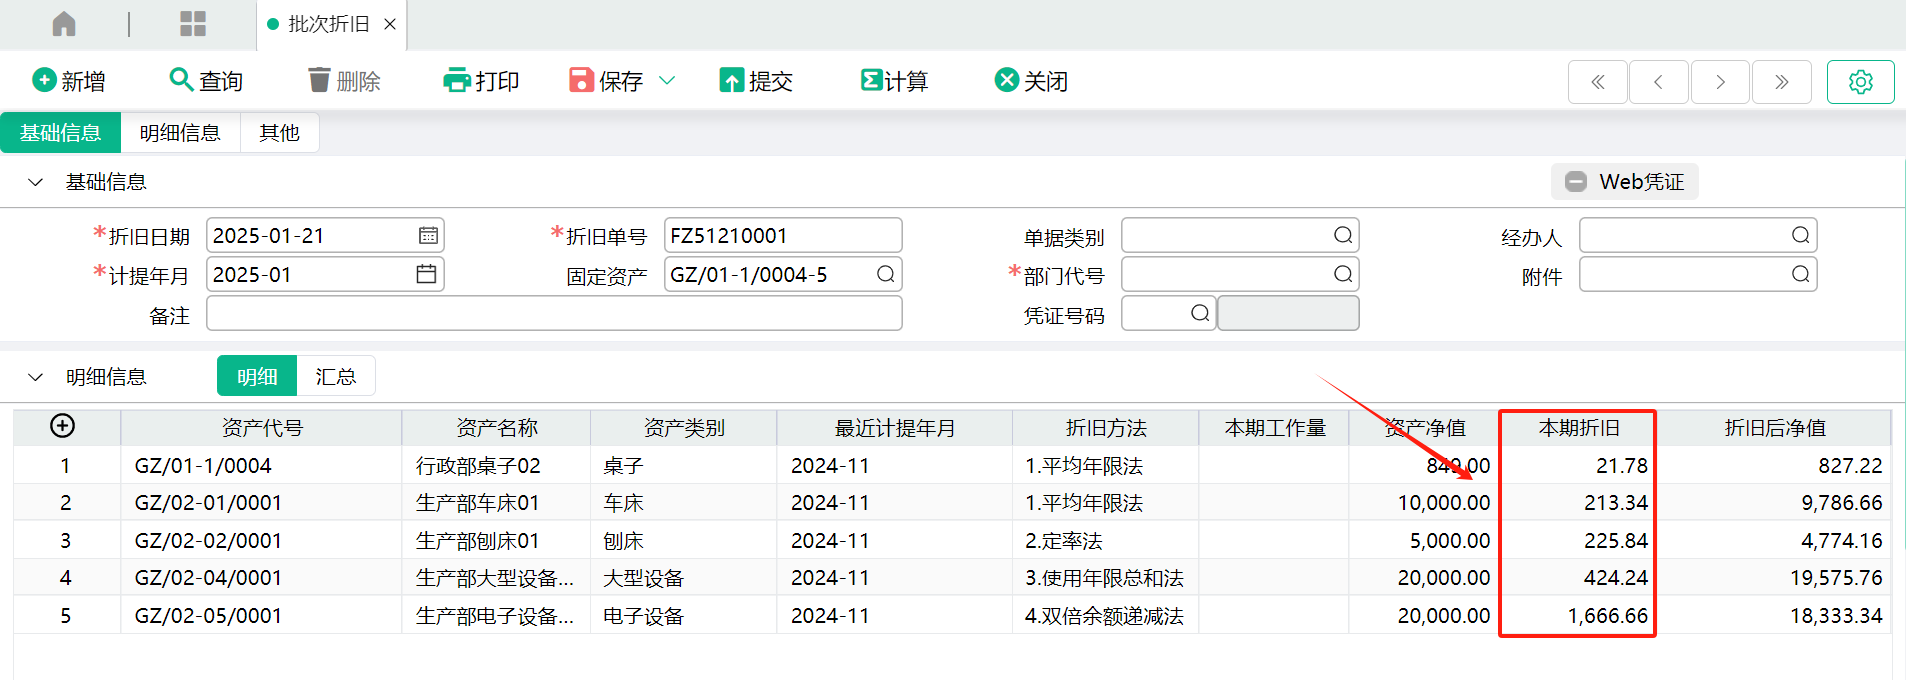Open 凭证号码 lookup search icon

(1200, 313)
